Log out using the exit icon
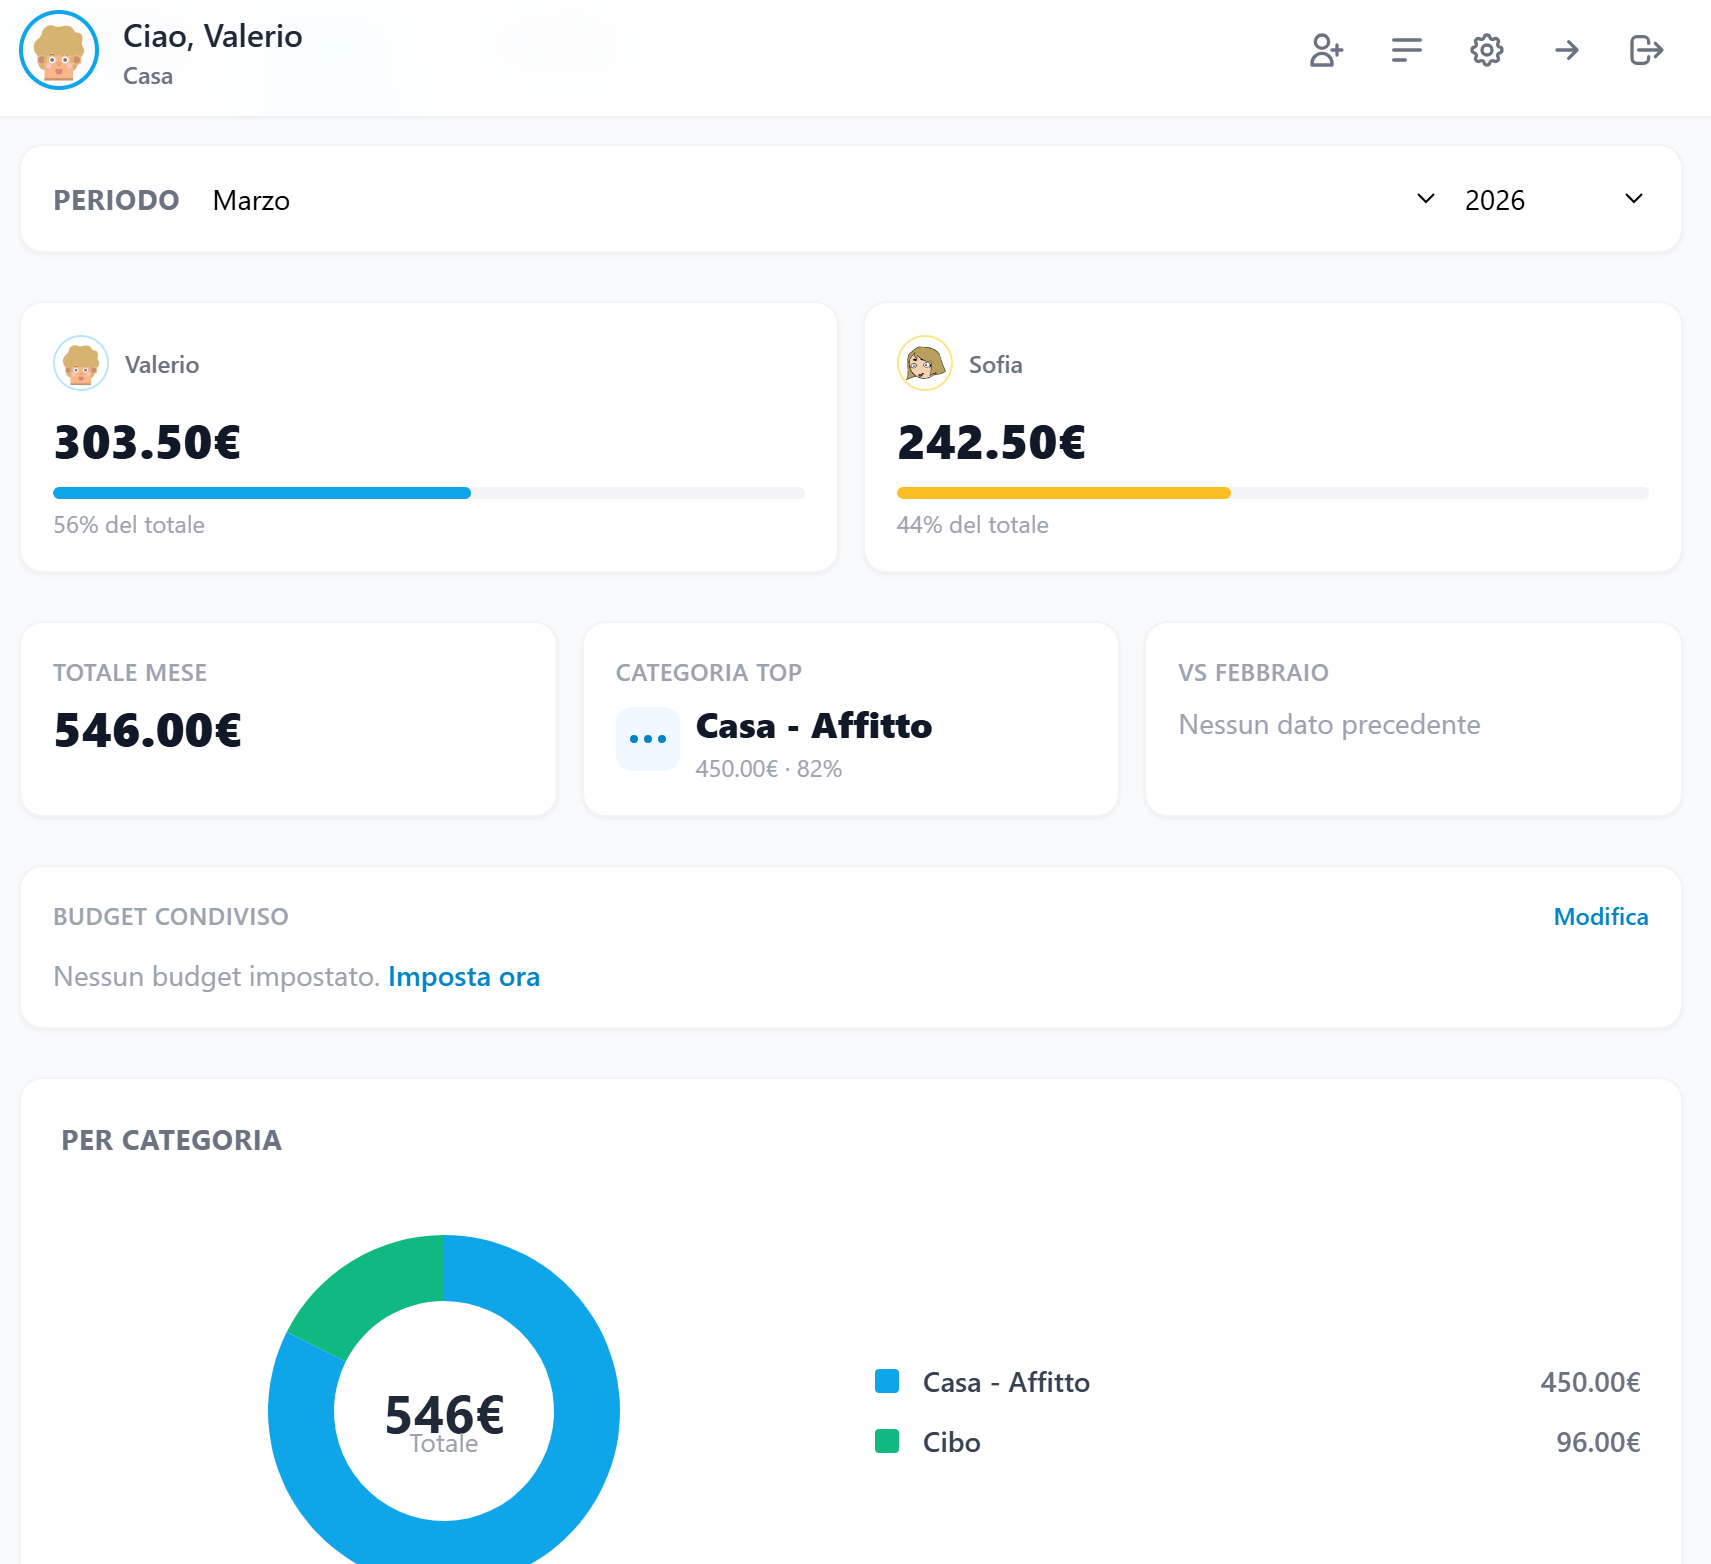 pyautogui.click(x=1646, y=50)
